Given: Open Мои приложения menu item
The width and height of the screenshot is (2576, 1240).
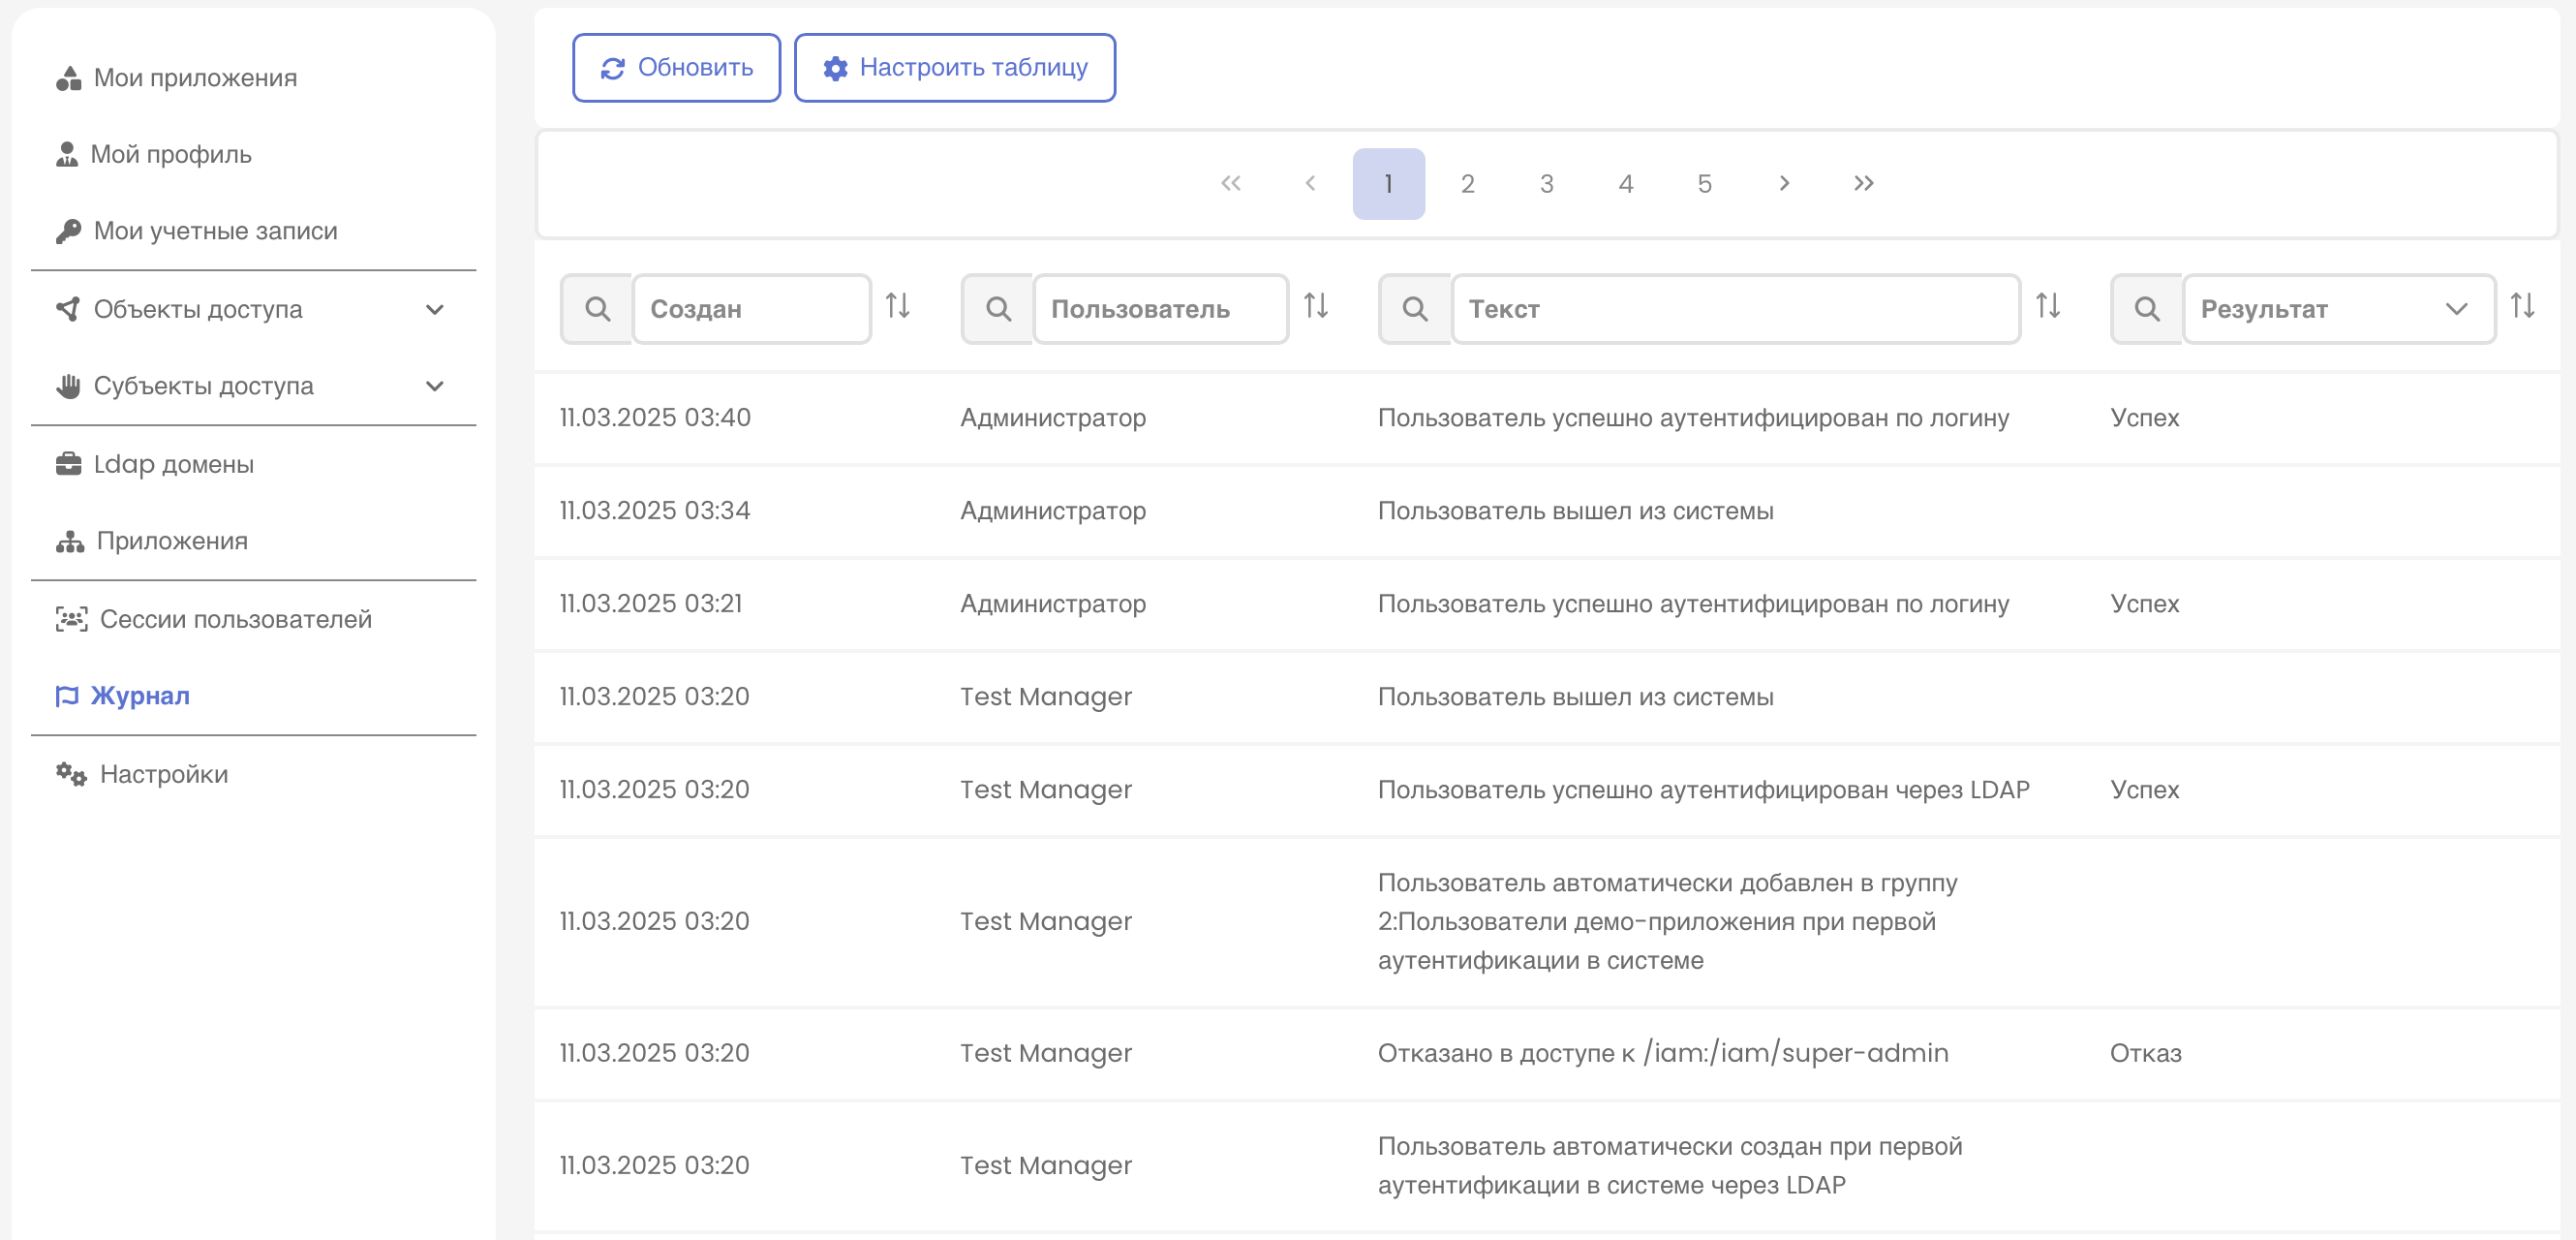Looking at the screenshot, I should [x=254, y=78].
